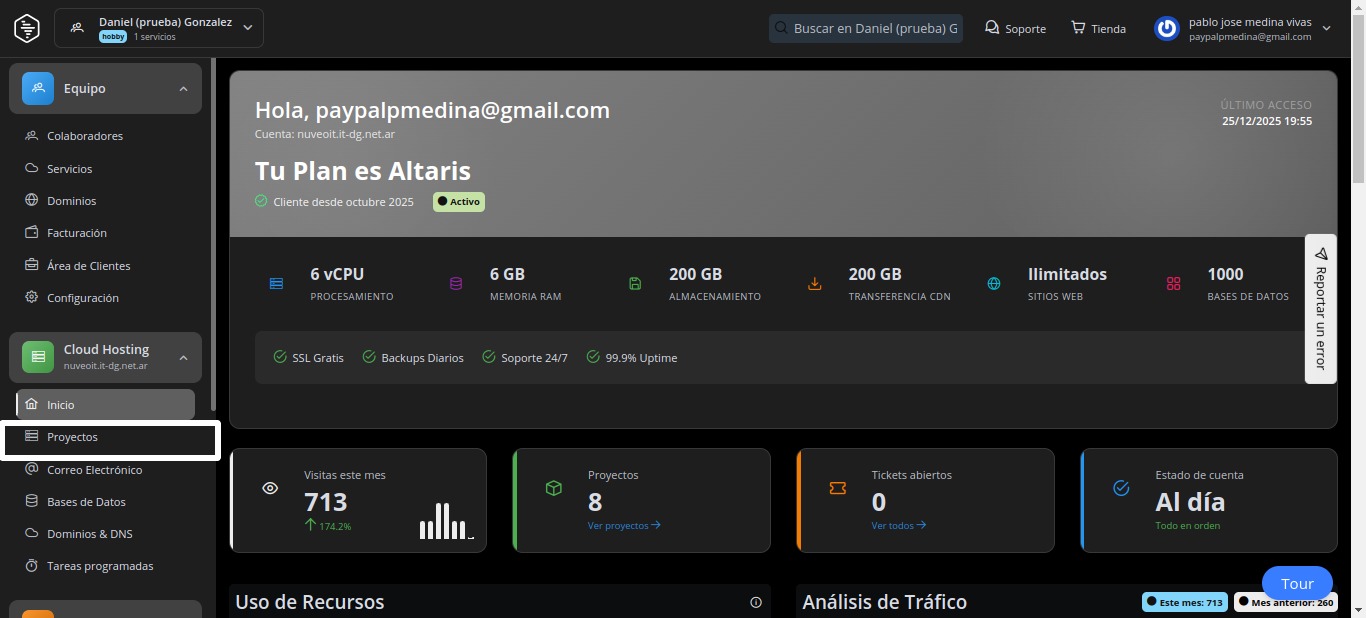Click the company logo icon at top-left
Screen dimensions: 1366x618
coord(27,28)
